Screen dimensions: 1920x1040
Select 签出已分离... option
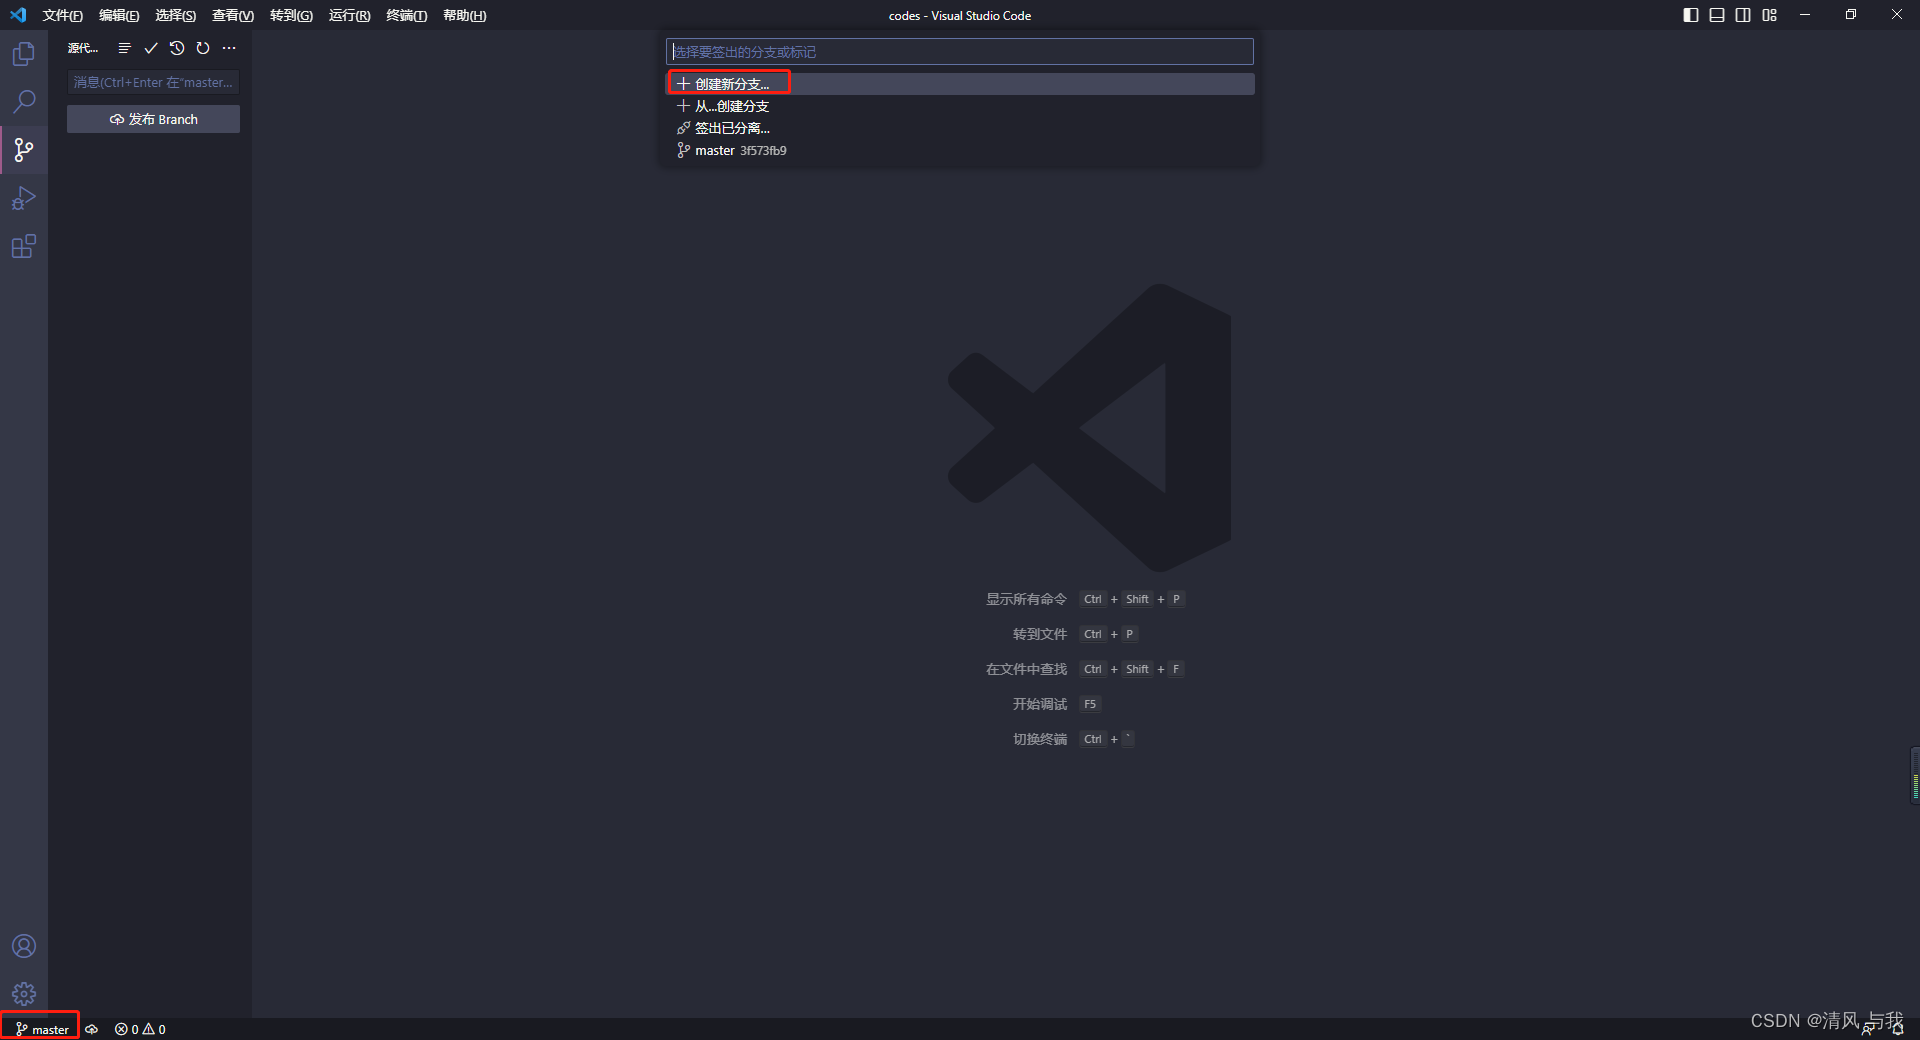pos(959,128)
